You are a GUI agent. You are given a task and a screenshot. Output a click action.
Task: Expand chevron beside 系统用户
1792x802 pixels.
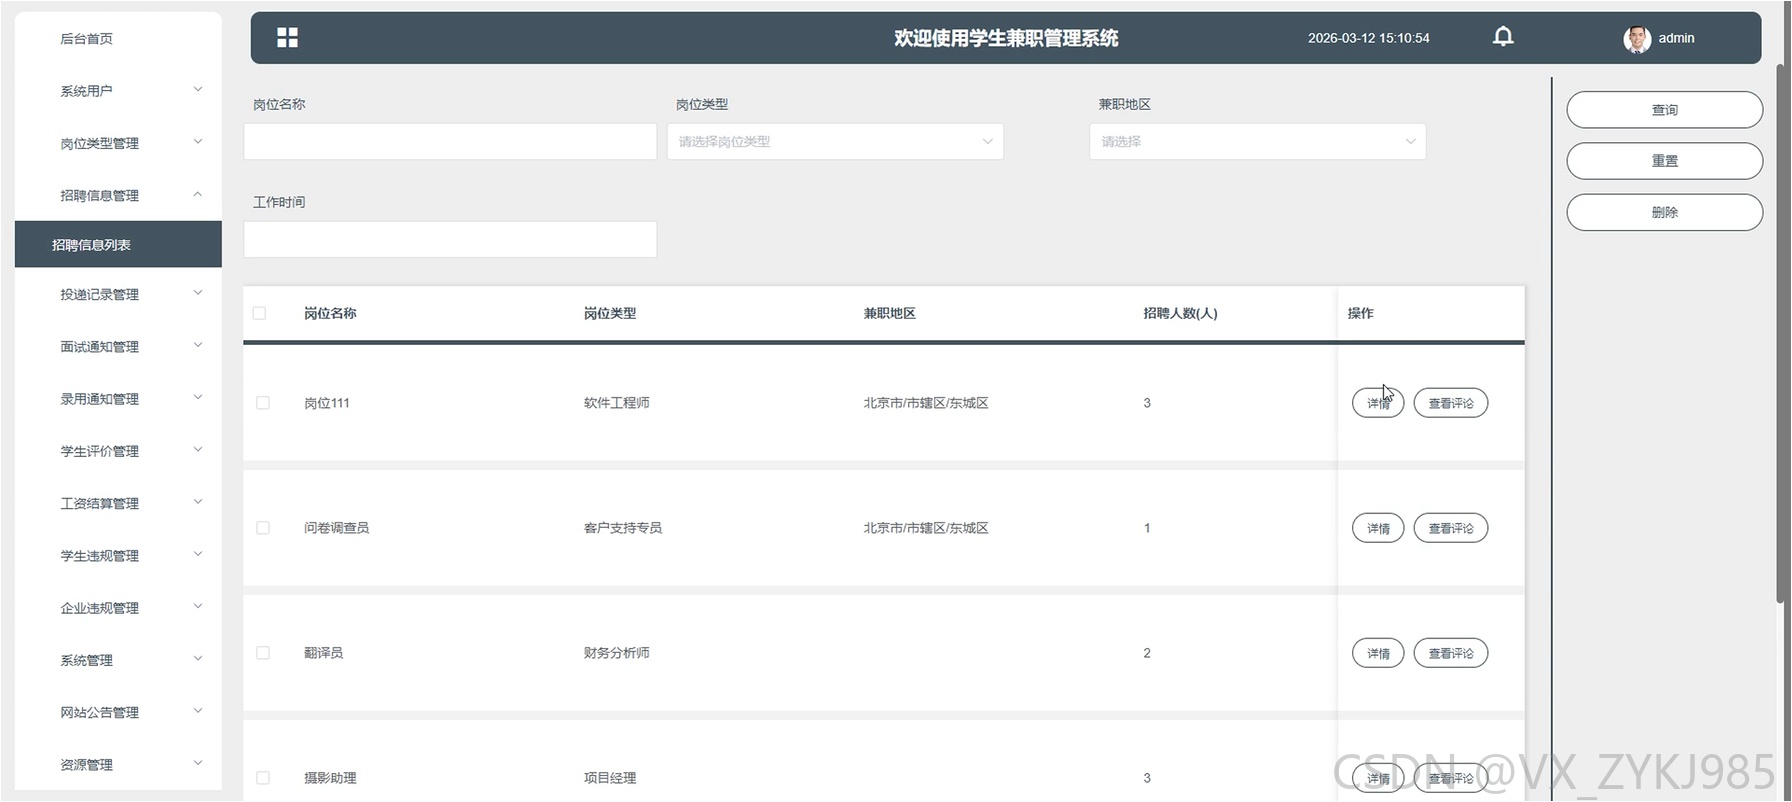click(x=197, y=90)
